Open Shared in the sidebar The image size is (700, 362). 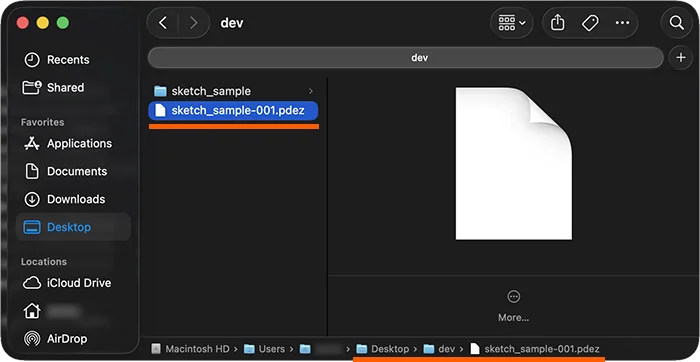pos(74,87)
